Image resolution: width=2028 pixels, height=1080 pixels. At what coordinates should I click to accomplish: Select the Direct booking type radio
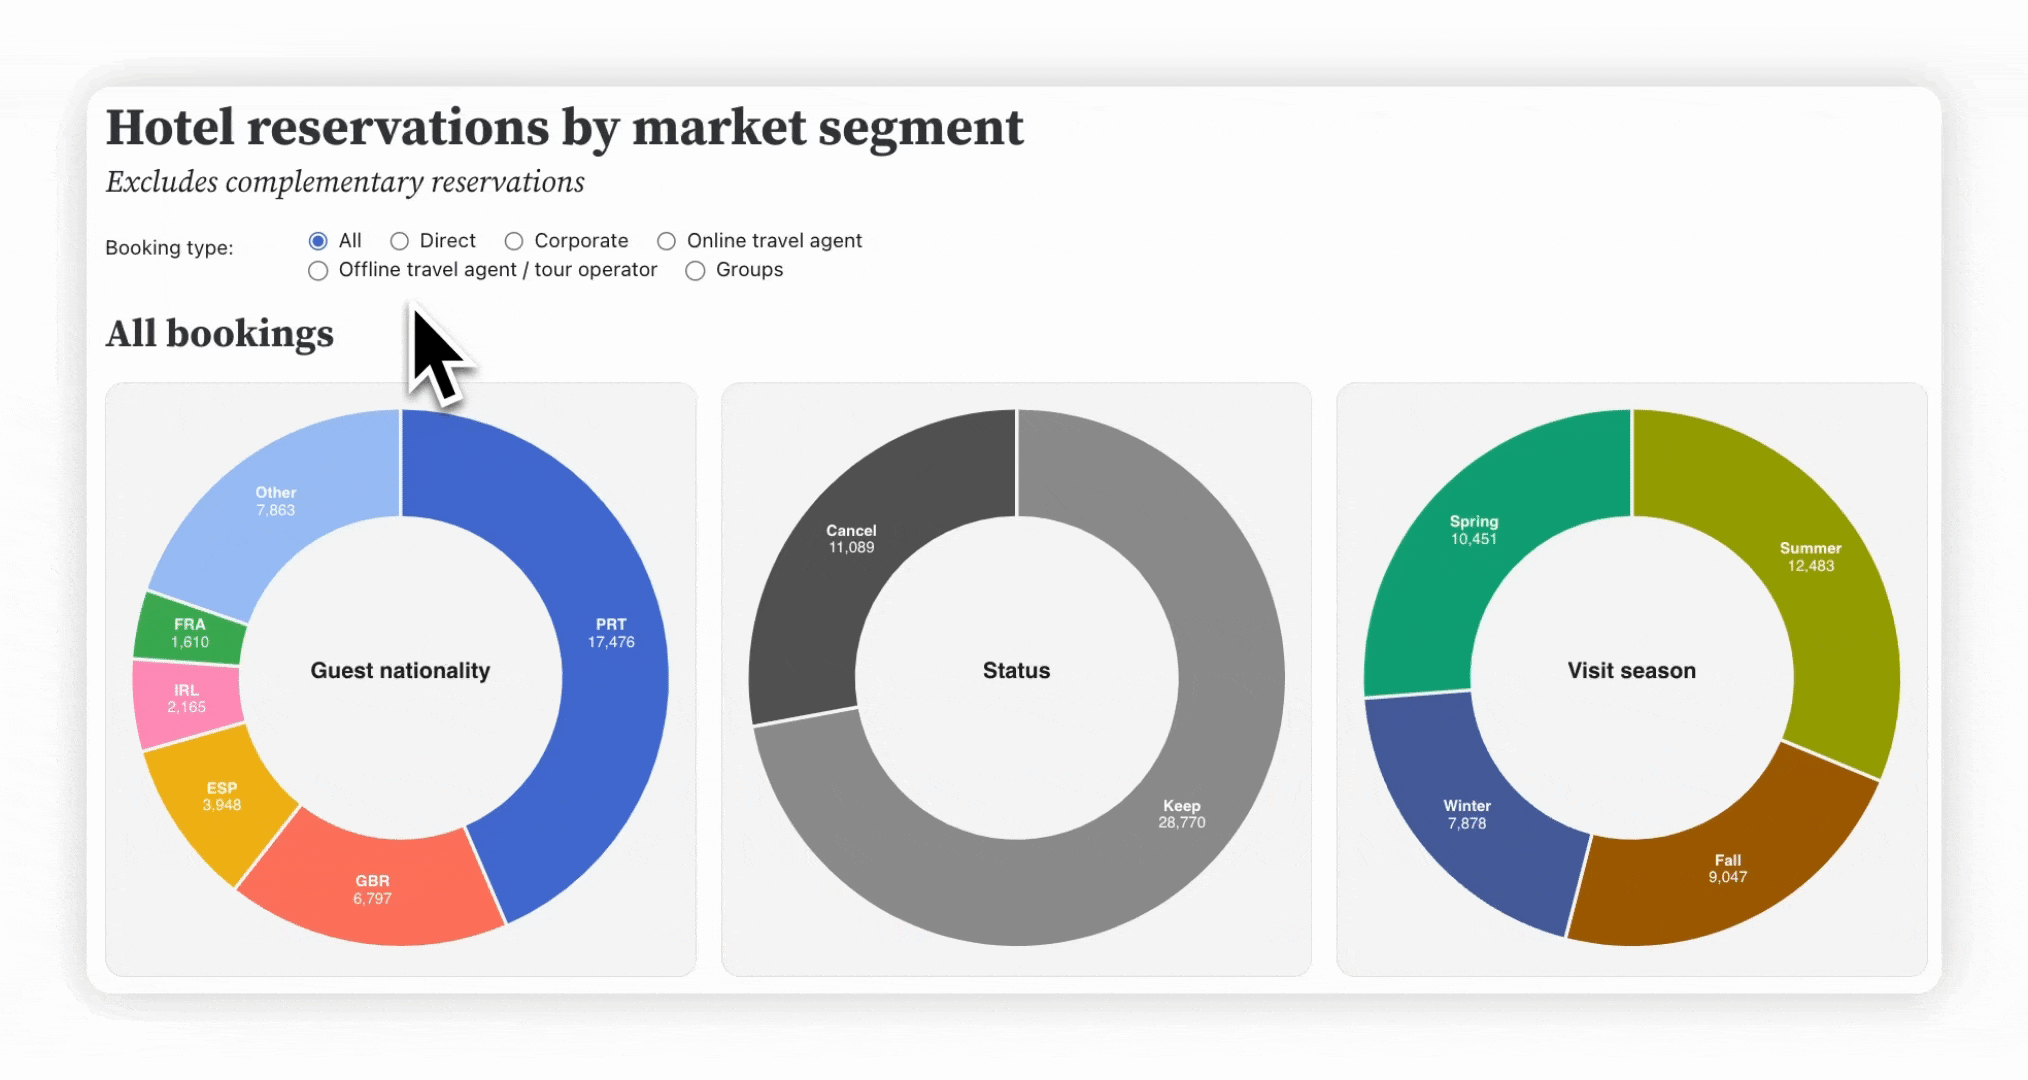pos(399,241)
